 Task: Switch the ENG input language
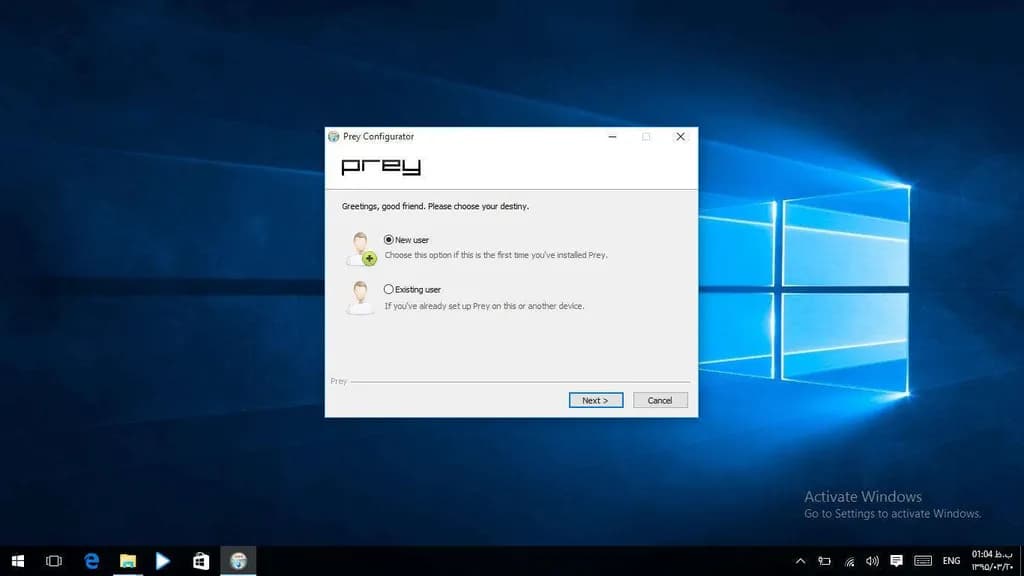coord(951,561)
